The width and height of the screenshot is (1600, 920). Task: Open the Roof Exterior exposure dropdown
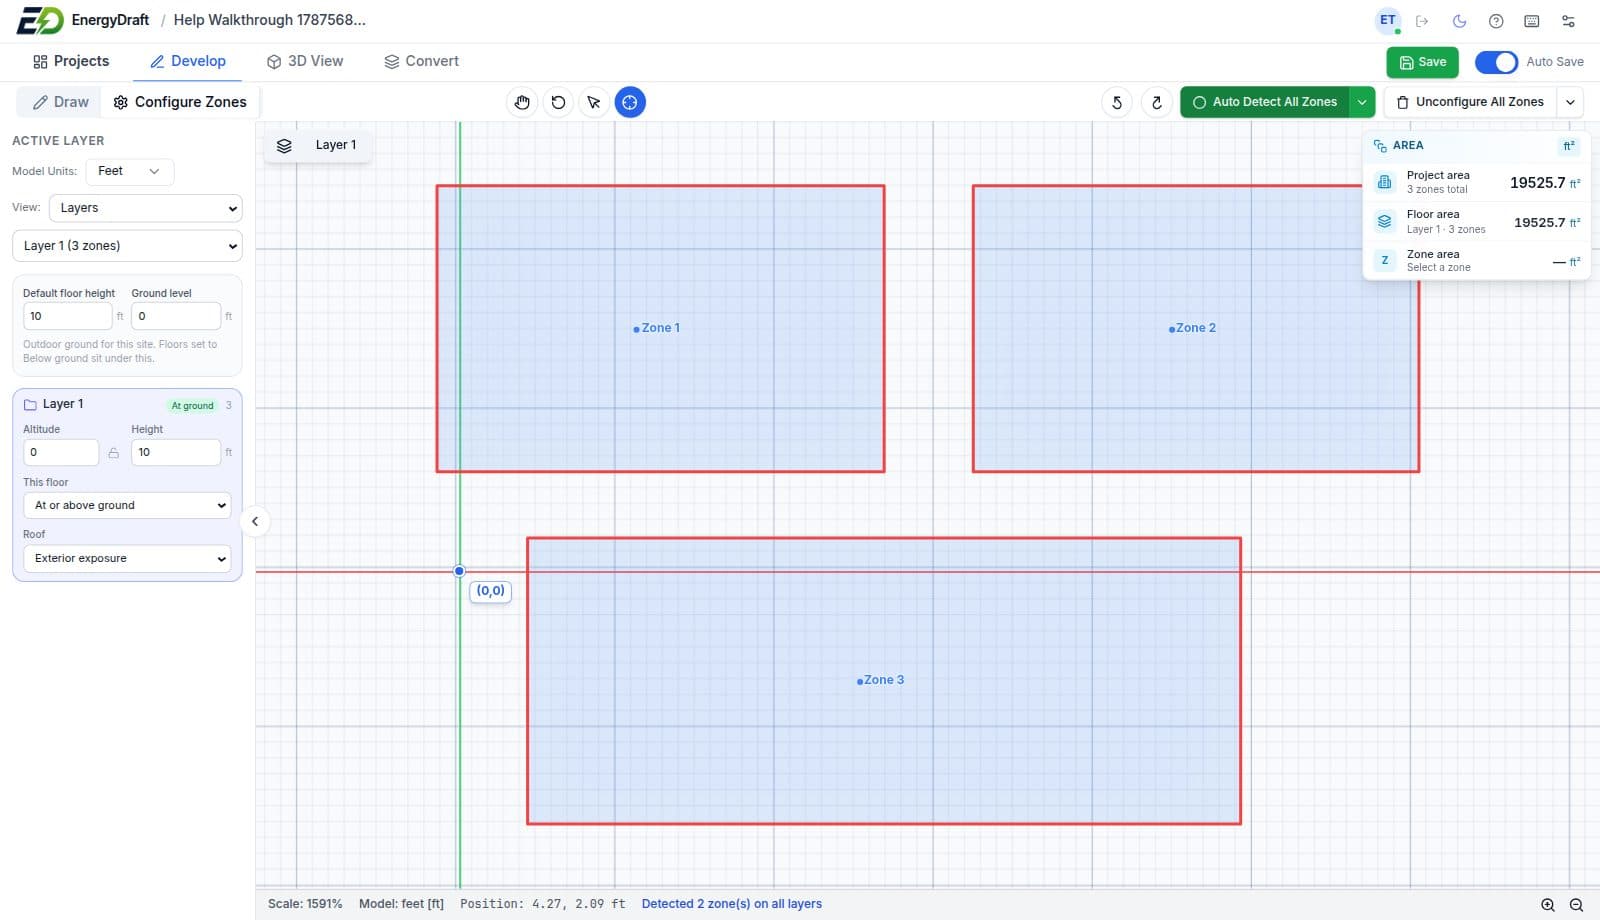(127, 558)
